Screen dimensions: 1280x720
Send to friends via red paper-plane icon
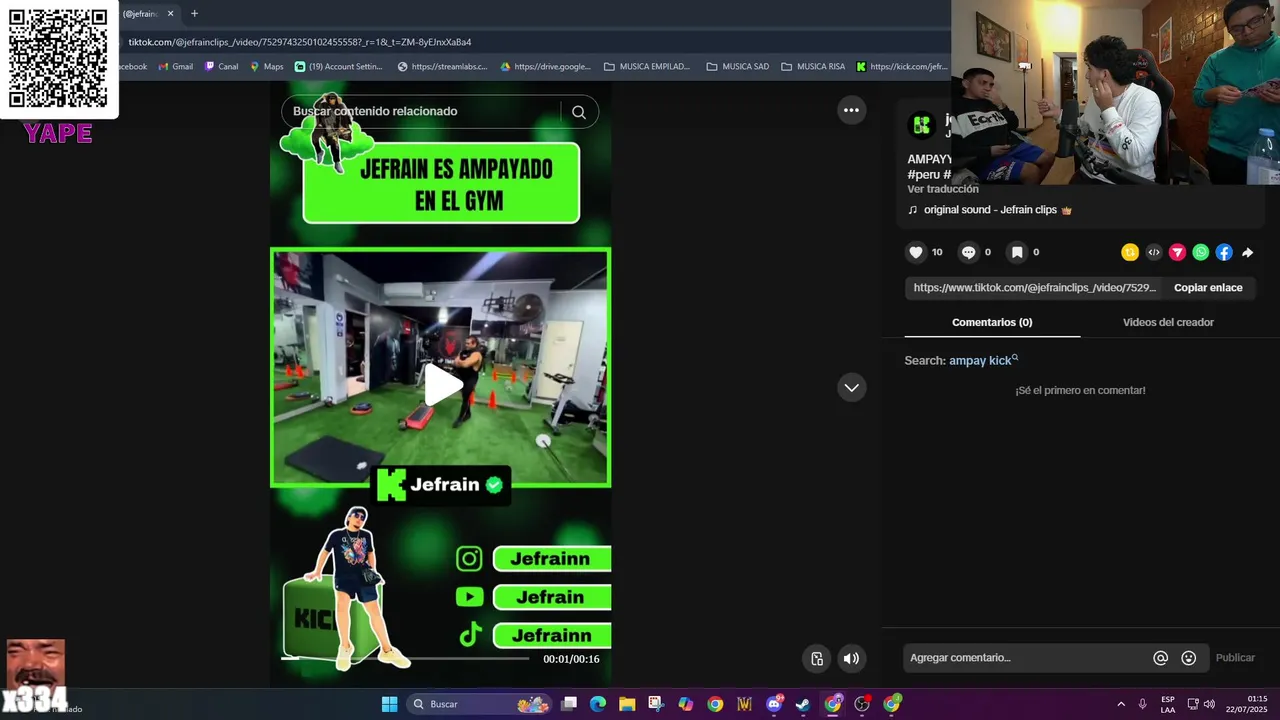(1178, 252)
